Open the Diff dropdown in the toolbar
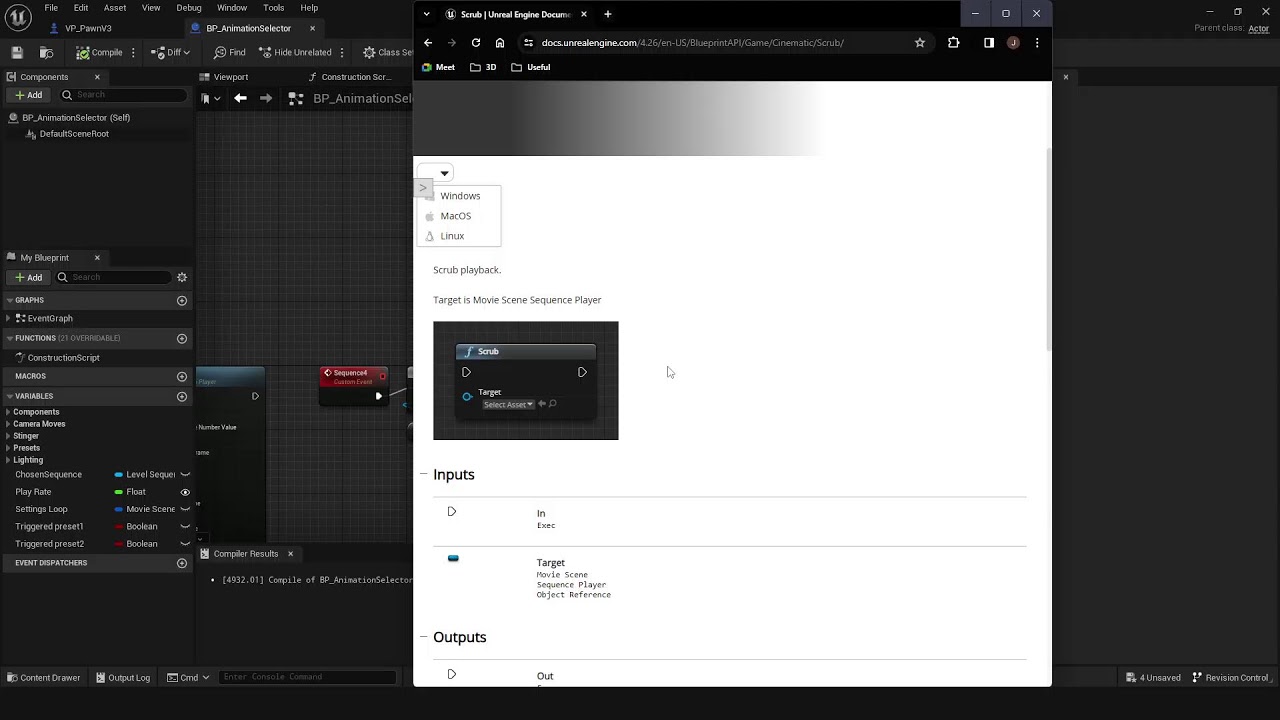The image size is (1280, 720). (x=186, y=52)
